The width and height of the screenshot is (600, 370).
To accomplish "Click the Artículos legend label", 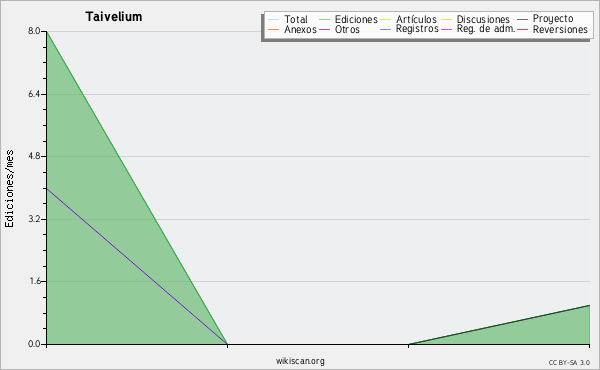I will pyautogui.click(x=416, y=19).
